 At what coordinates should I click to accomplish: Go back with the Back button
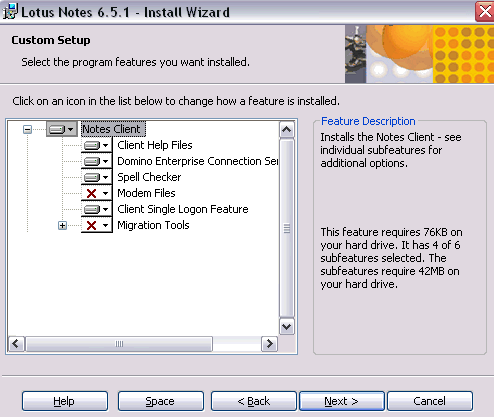pyautogui.click(x=254, y=401)
